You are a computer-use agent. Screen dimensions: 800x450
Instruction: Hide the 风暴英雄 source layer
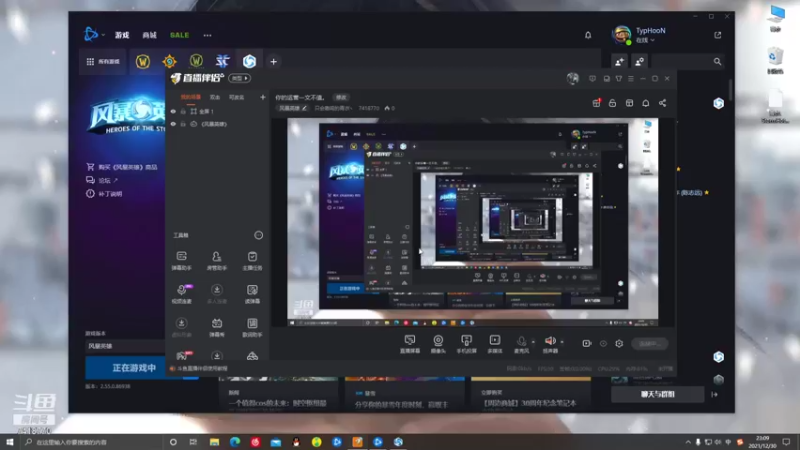tap(173, 124)
